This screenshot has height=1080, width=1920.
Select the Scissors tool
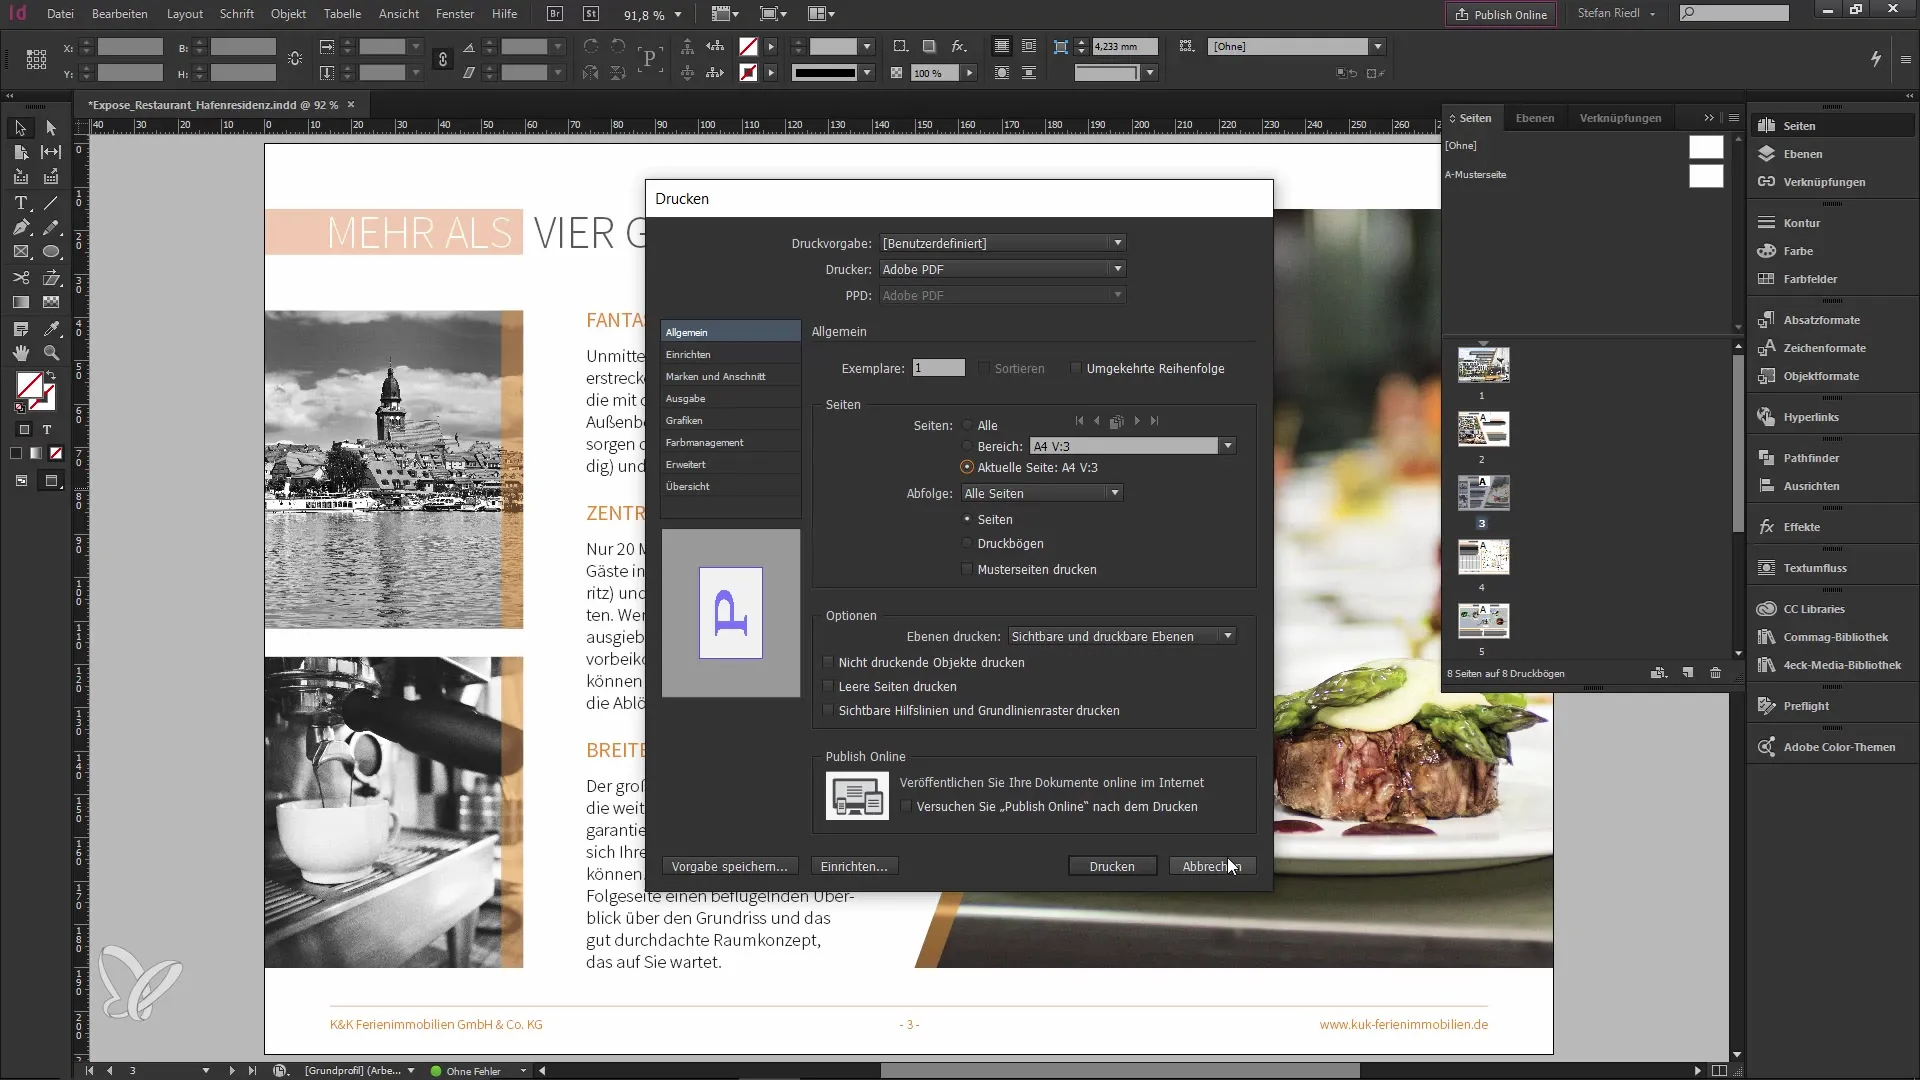click(20, 278)
